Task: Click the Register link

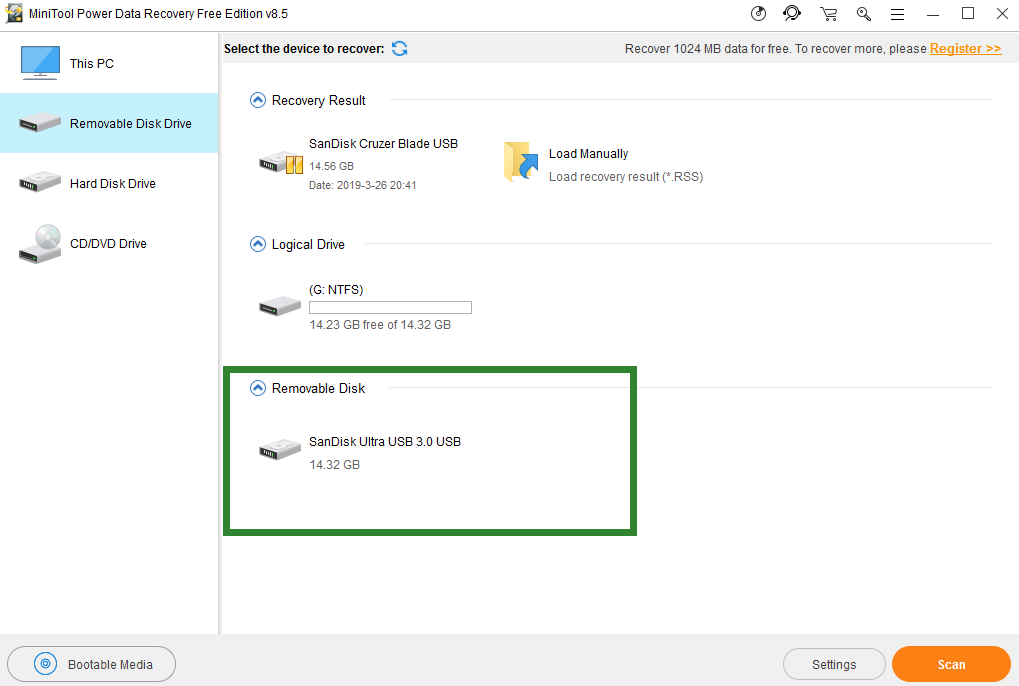Action: (x=965, y=48)
